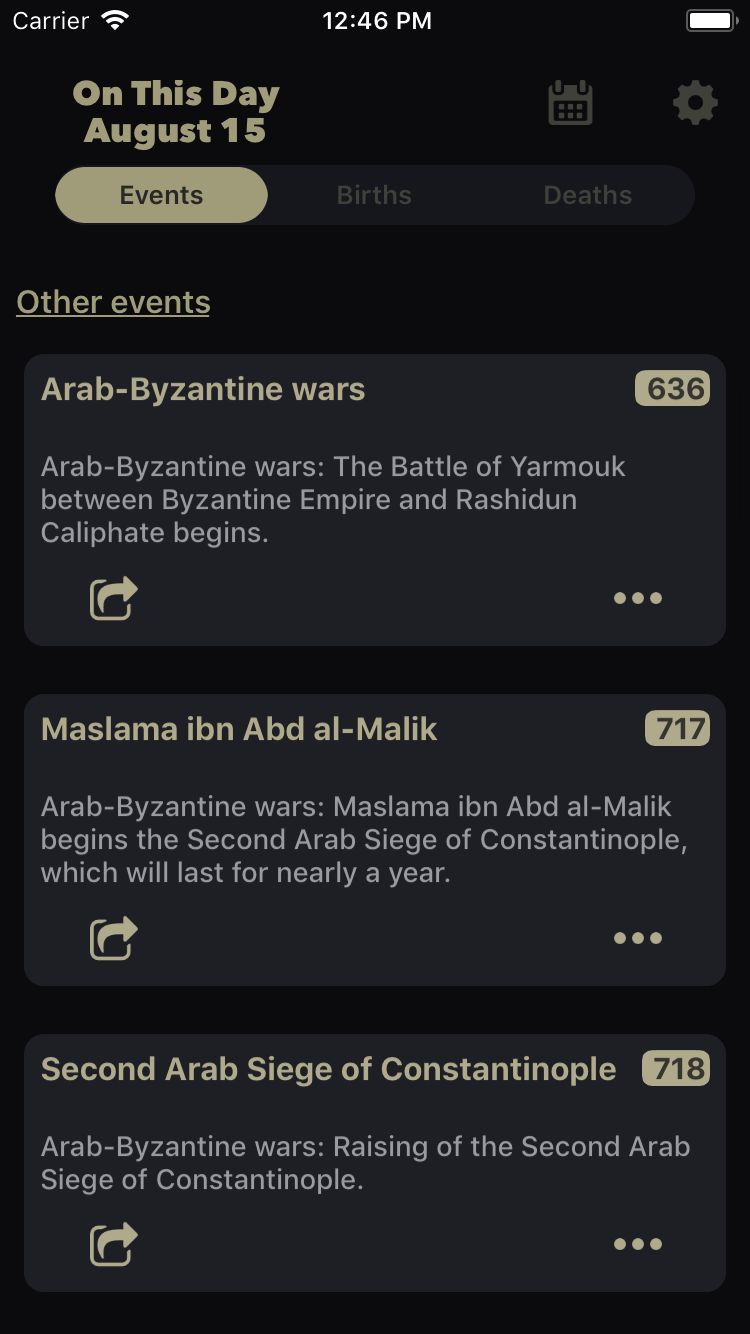This screenshot has height=1334, width=750.
Task: Tap the 718 year badge
Action: pyautogui.click(x=676, y=1068)
